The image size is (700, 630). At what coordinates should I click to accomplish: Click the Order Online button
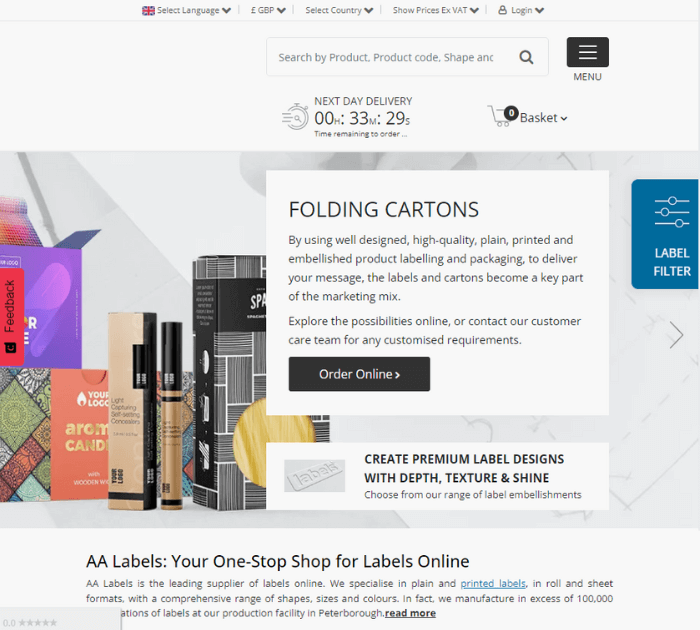(359, 374)
